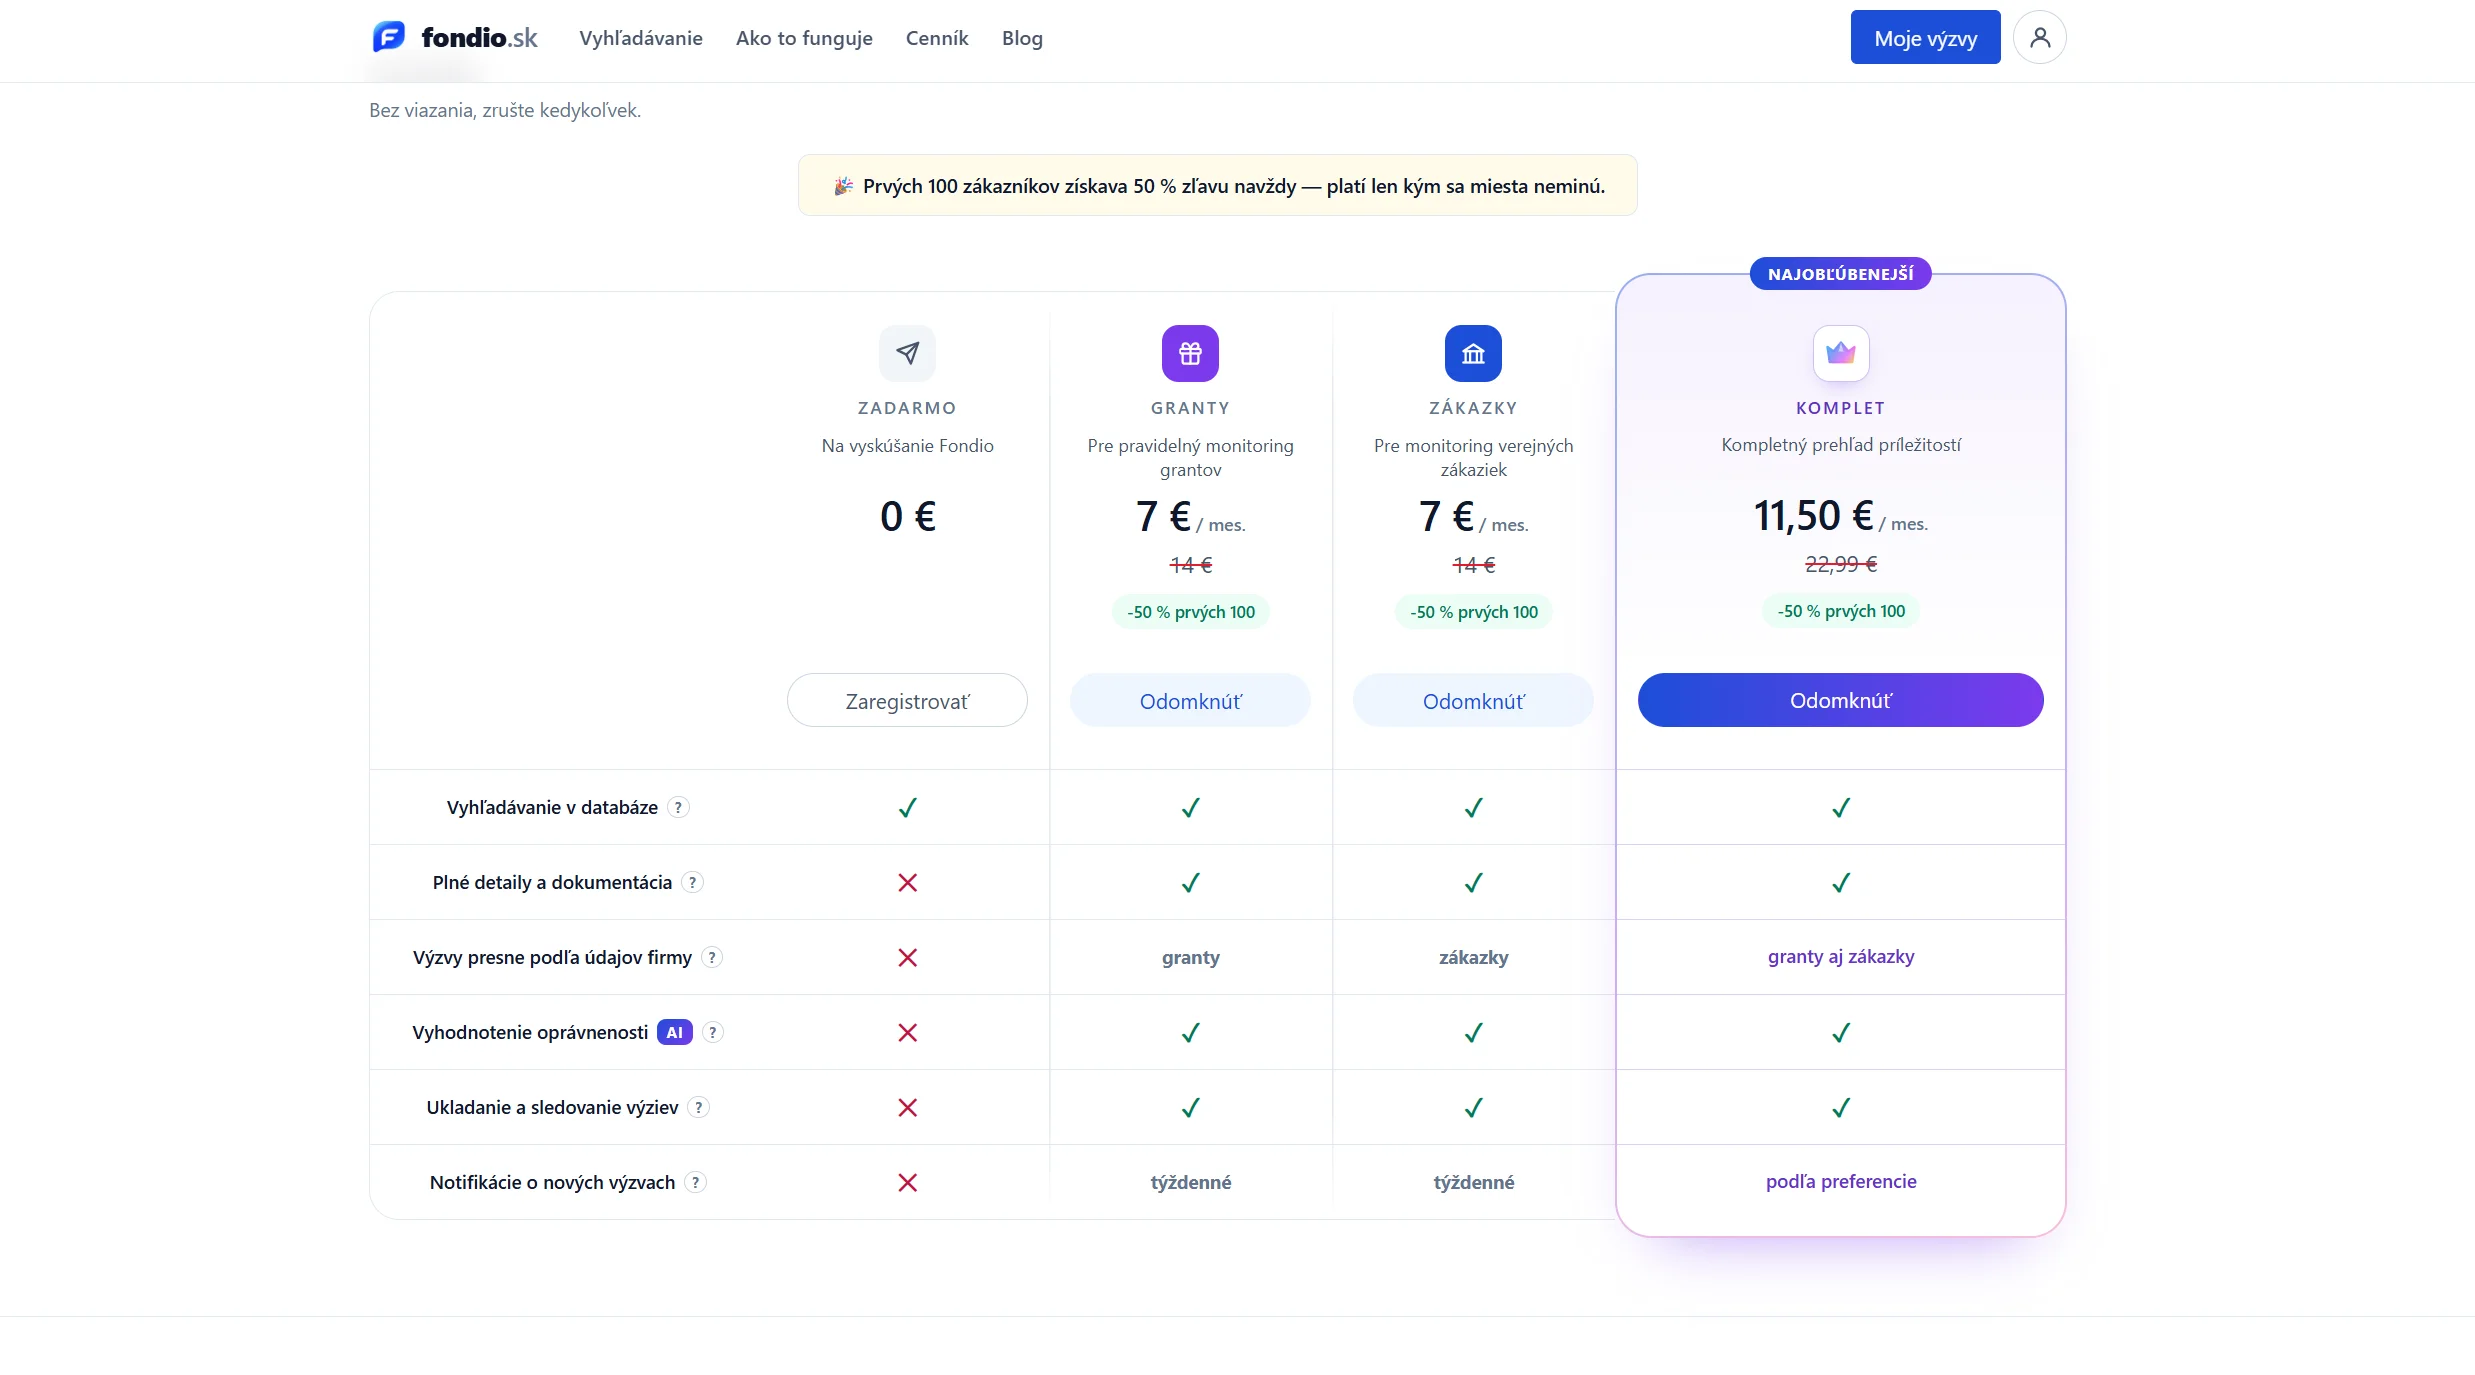Click the NAJOBĽÚBENEJŠÍ badge
Screen dimensions: 2475x1375
(x=1841, y=274)
